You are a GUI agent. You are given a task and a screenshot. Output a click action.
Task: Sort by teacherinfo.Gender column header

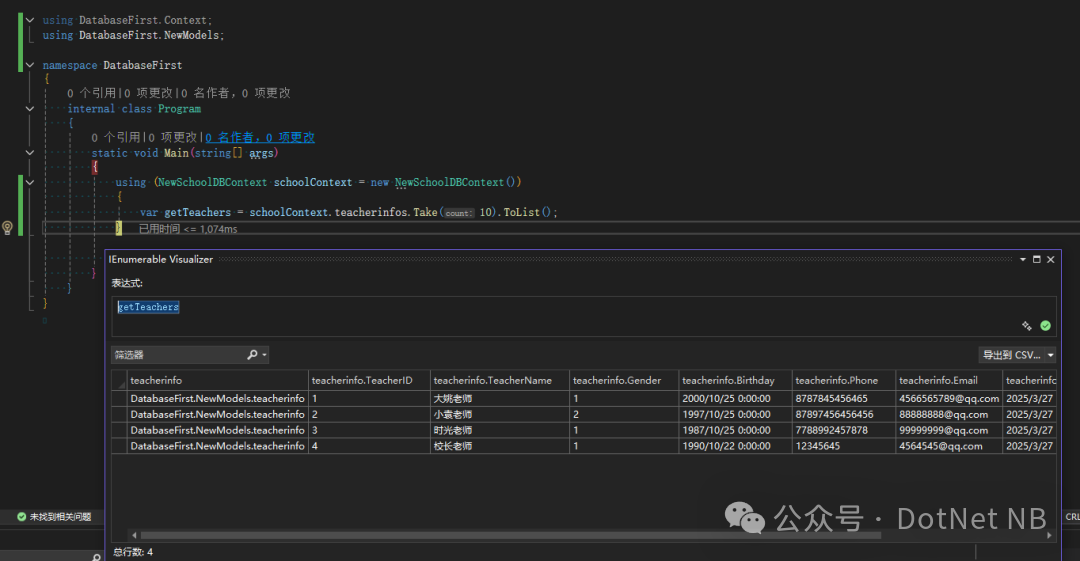(624, 380)
